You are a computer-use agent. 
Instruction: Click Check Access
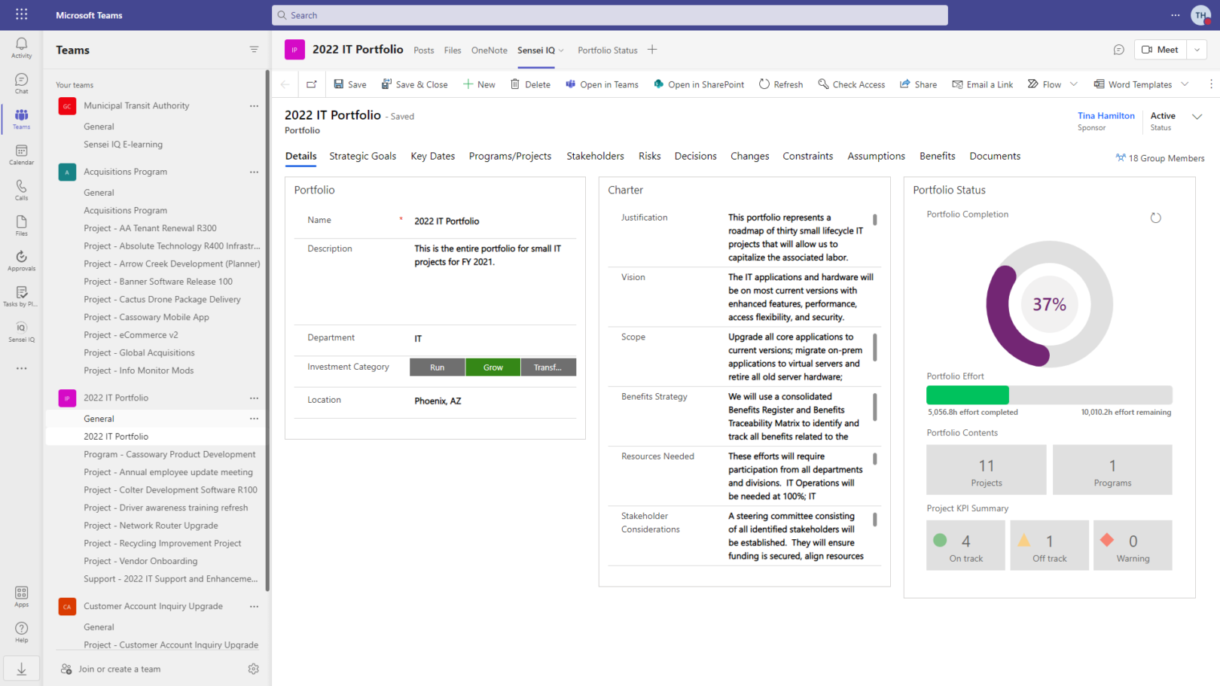851,84
